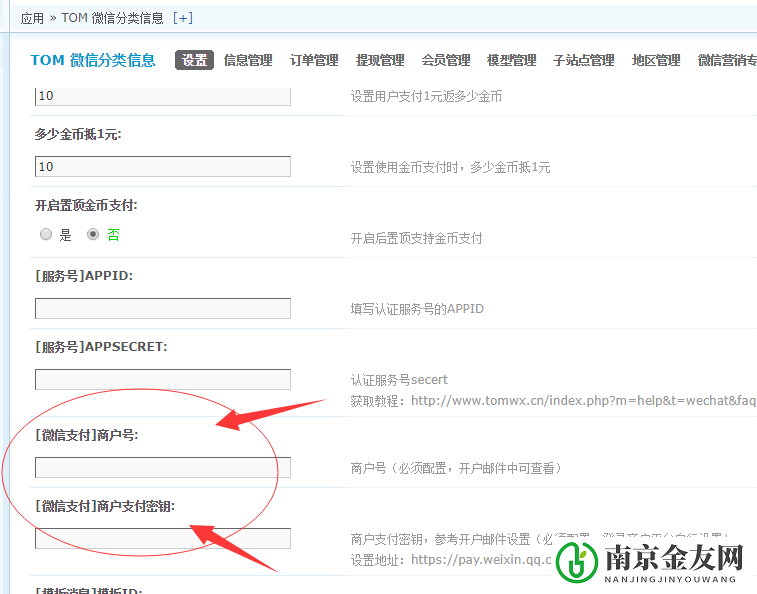Click the [服务号]APPSECRET input field
Viewport: 757px width, 594px height.
tap(163, 379)
